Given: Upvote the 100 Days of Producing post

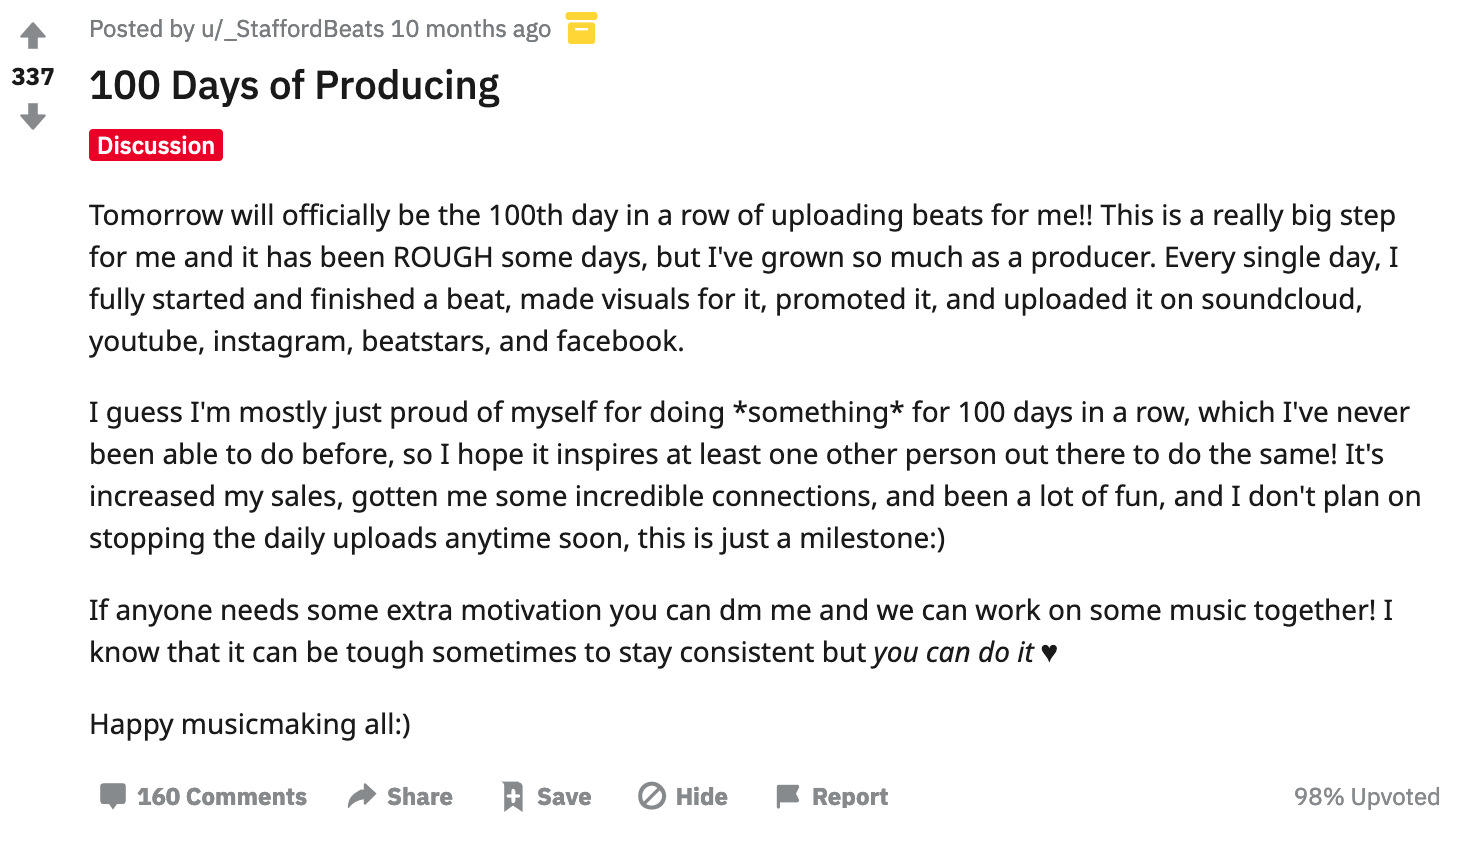Looking at the screenshot, I should coord(33,36).
